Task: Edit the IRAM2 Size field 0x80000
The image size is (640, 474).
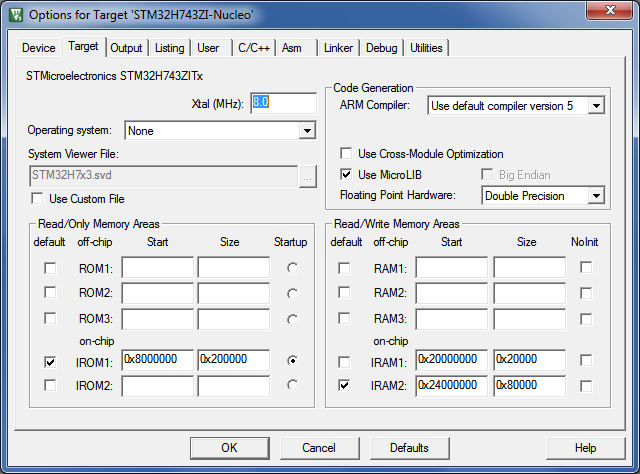Action: [x=530, y=386]
